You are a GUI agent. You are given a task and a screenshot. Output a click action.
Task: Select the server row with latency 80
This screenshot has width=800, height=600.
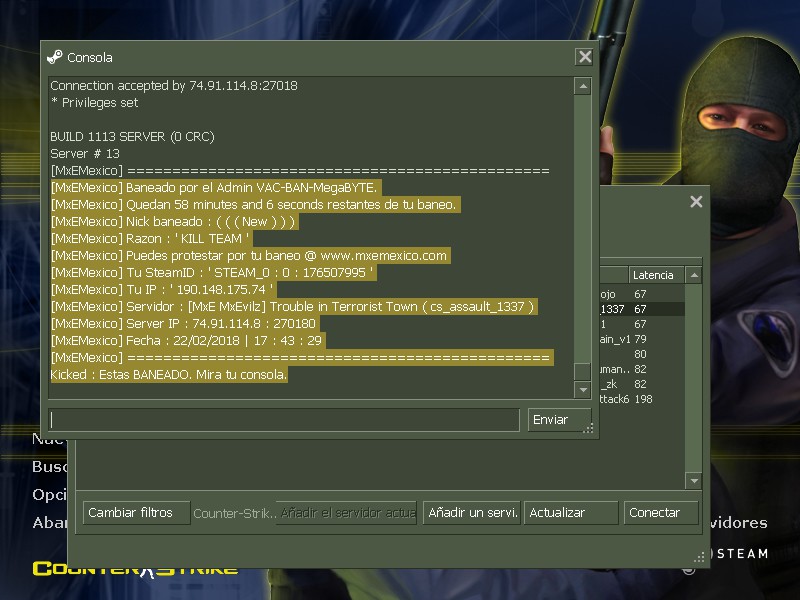[642, 354]
